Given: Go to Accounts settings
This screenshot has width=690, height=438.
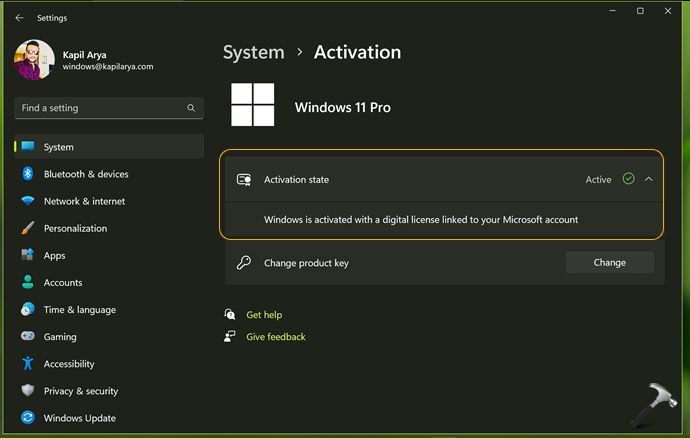Looking at the screenshot, I should [x=63, y=283].
